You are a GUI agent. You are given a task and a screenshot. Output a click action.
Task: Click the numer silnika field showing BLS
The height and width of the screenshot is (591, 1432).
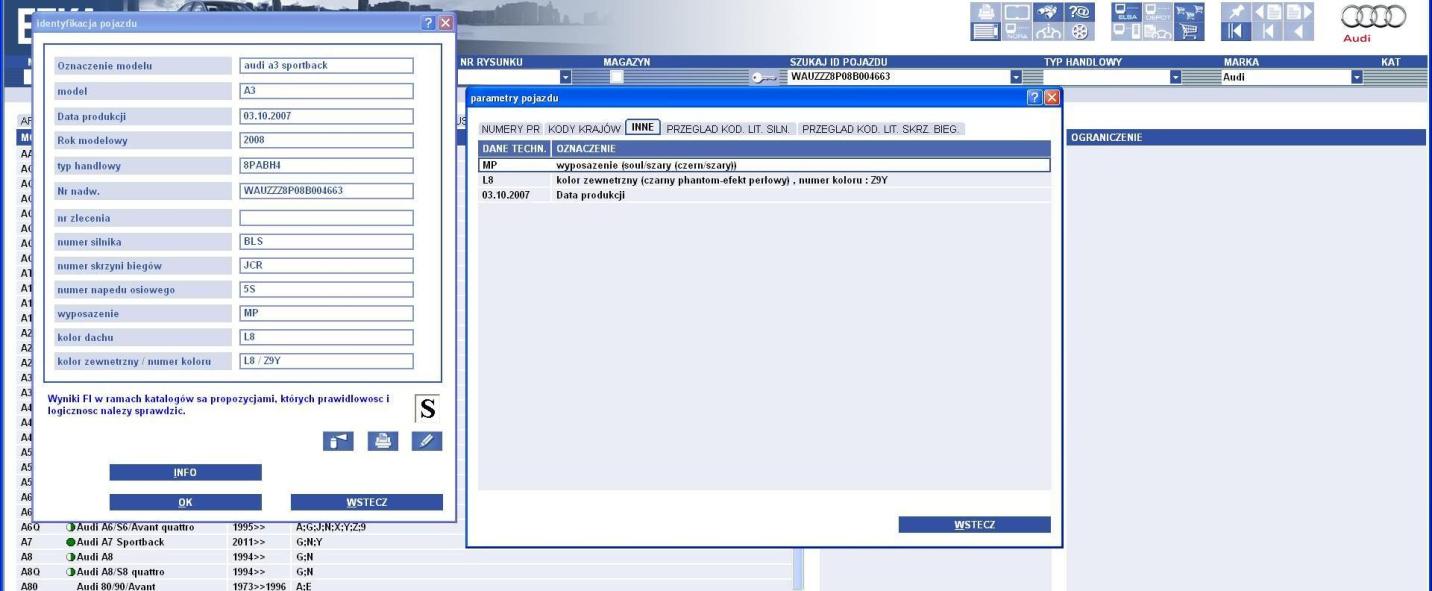[x=326, y=241]
